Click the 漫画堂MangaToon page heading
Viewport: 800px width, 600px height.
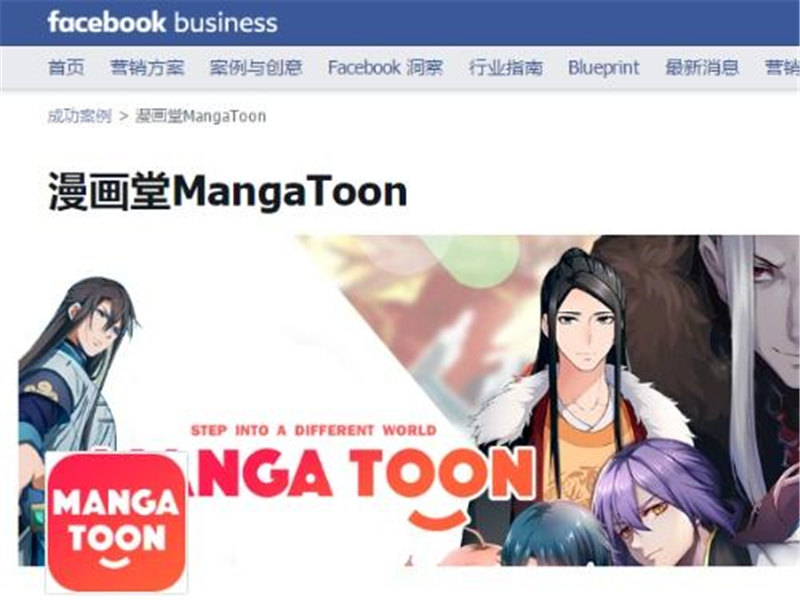tap(228, 191)
